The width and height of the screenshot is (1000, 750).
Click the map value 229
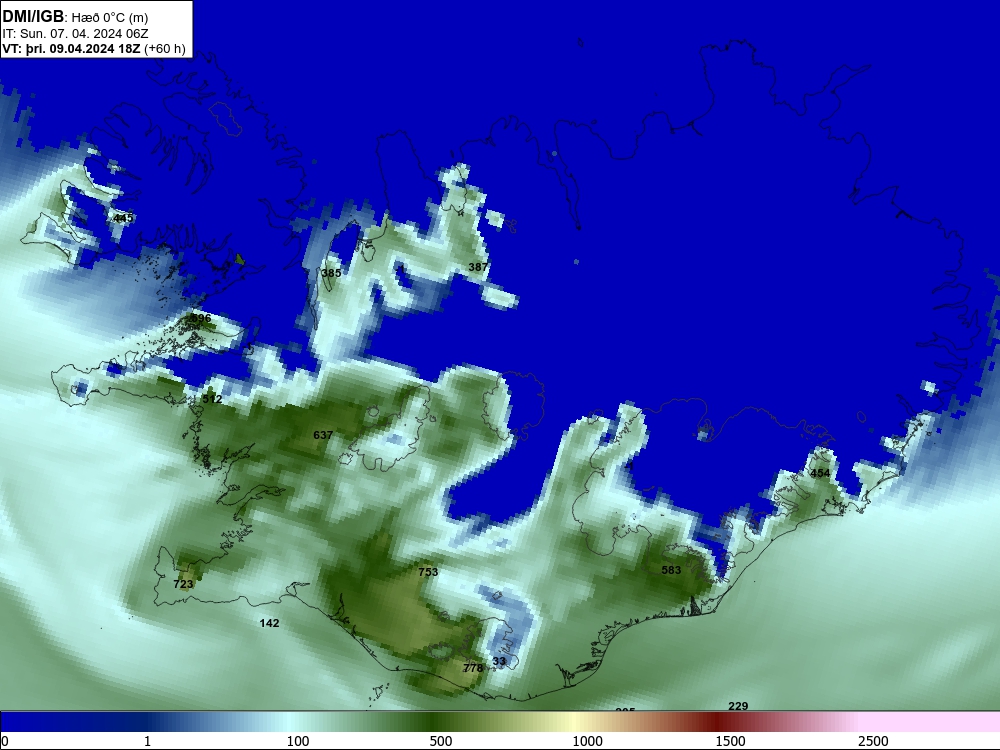(738, 706)
